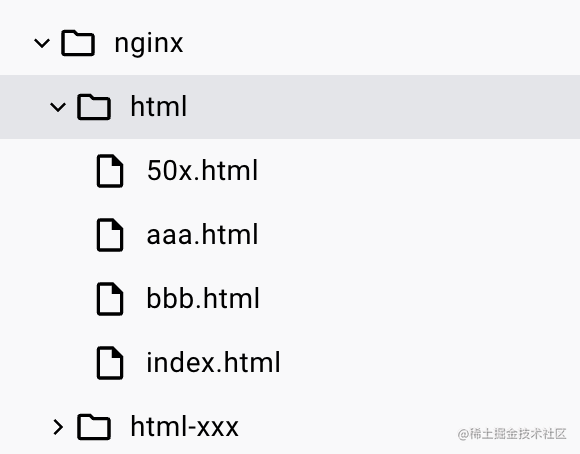
Task: Click the html-xxx folder icon
Action: 94,427
